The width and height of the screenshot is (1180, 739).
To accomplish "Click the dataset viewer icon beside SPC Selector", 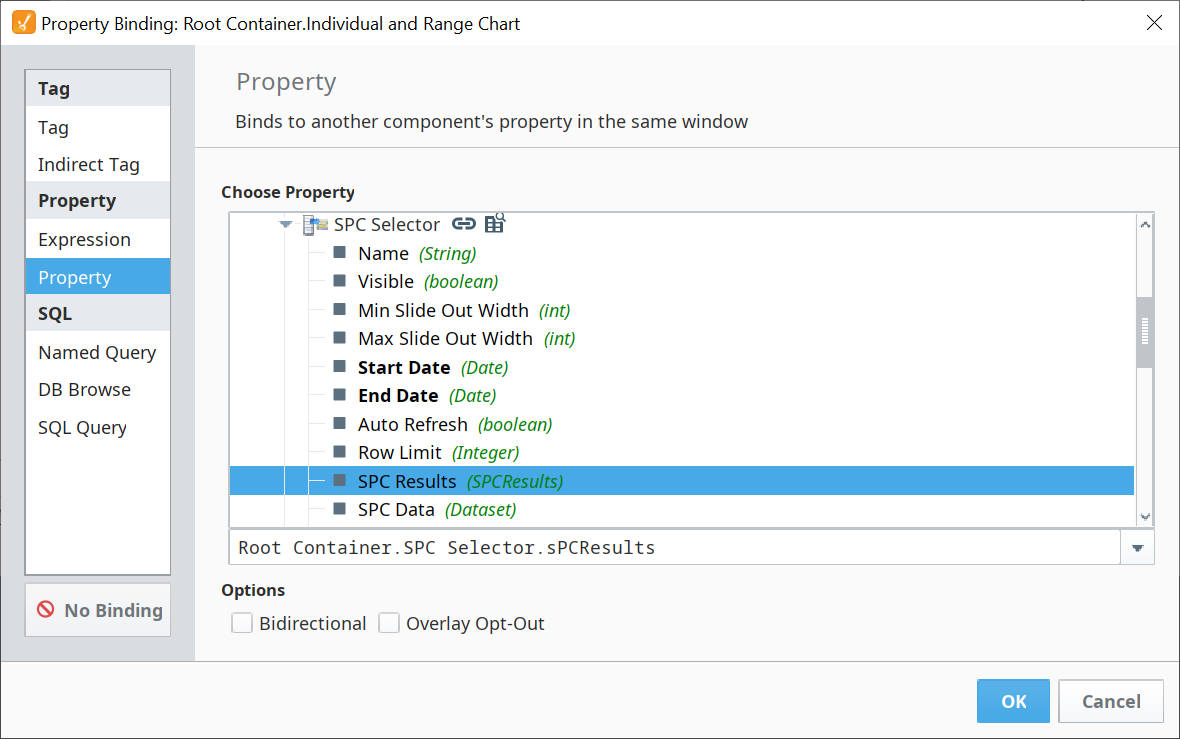I will click(x=495, y=224).
